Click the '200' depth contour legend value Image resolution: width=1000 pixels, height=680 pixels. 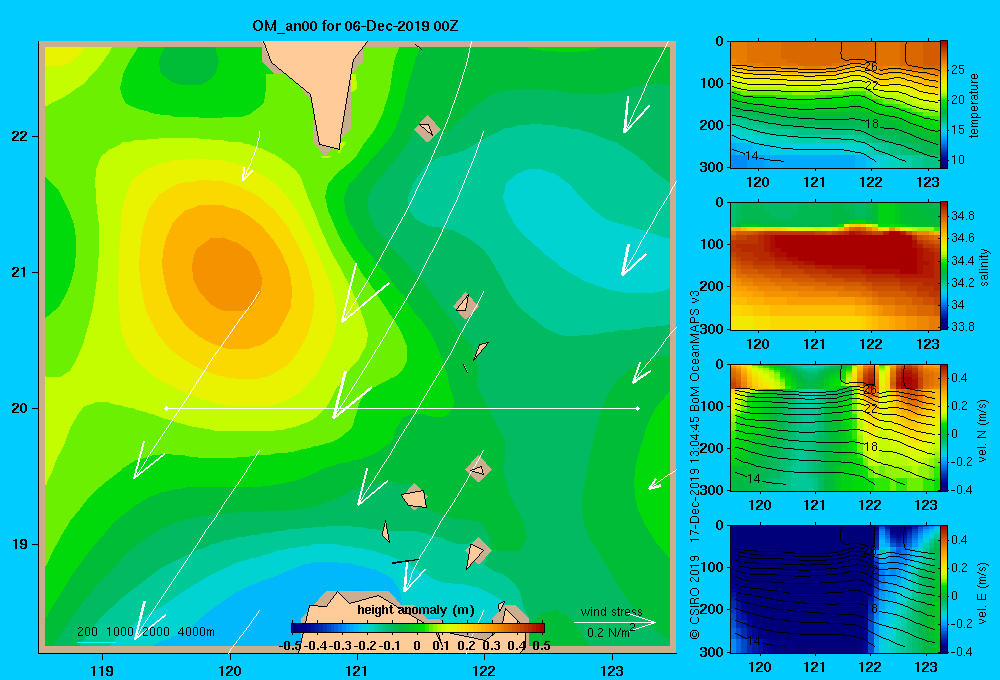[87, 632]
